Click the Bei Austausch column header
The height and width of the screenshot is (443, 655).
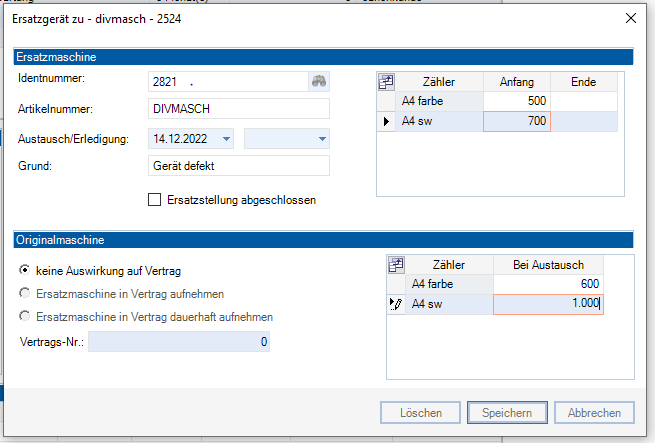point(550,265)
